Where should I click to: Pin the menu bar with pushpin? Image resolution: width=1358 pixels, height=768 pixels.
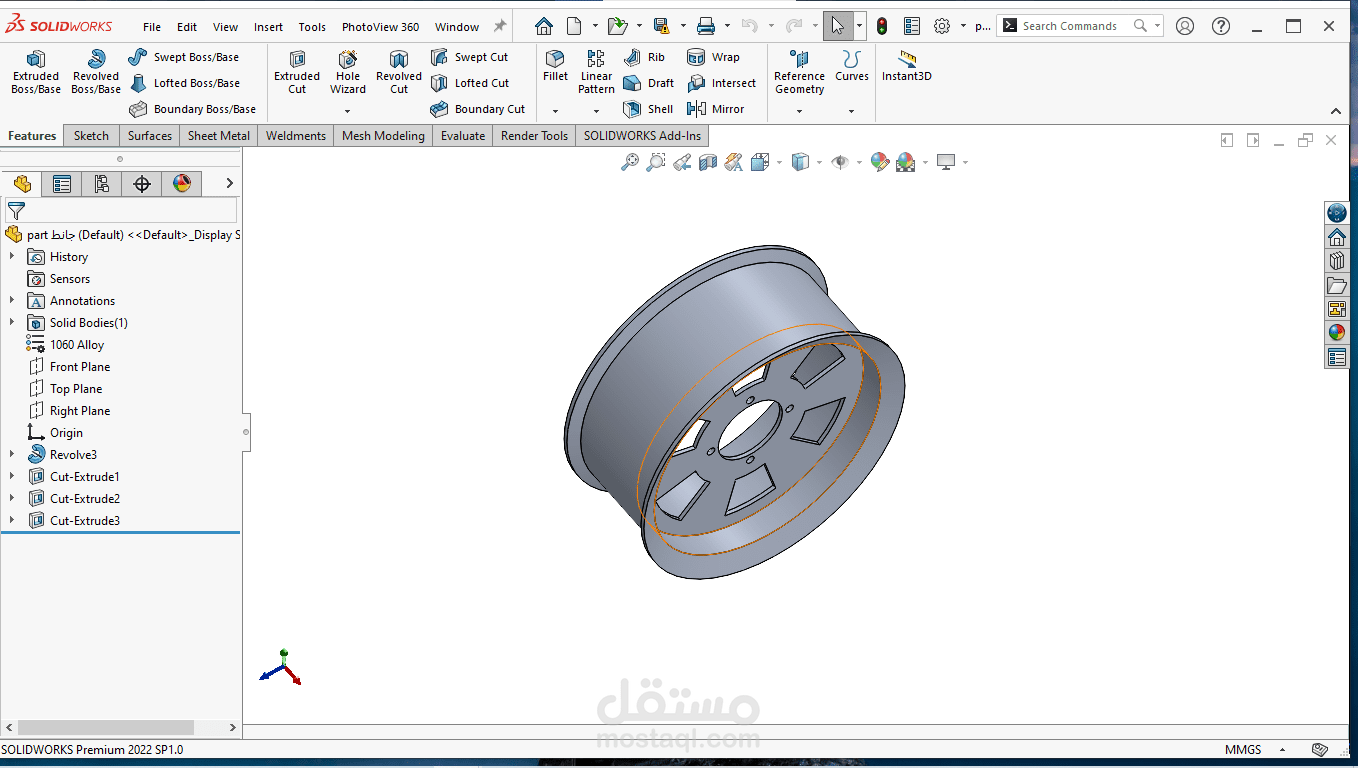500,26
